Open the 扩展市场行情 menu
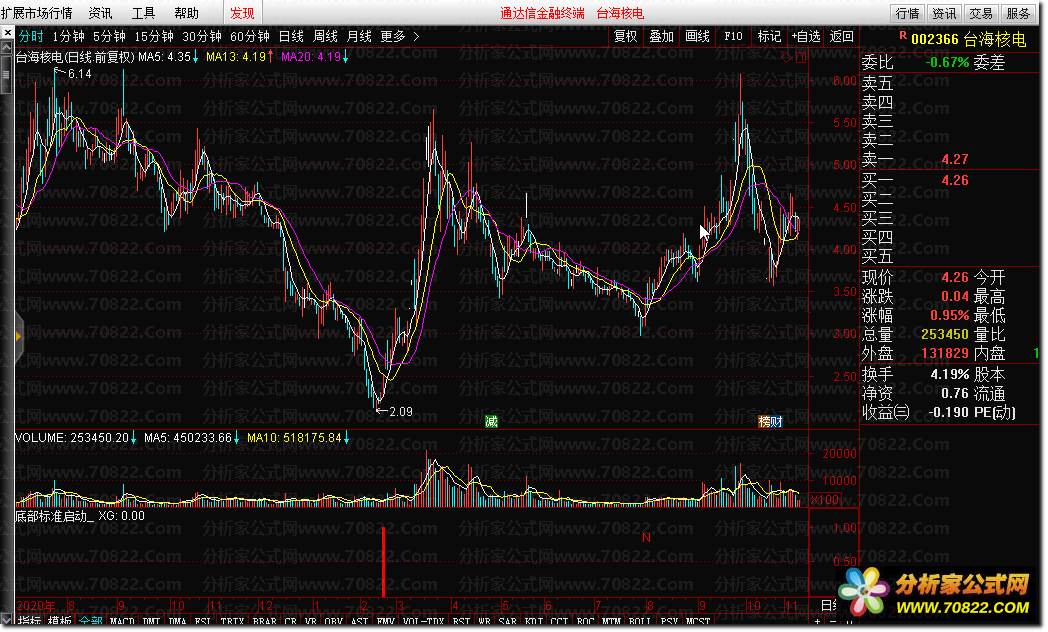Viewport: 1048px width, 632px height. (x=37, y=13)
